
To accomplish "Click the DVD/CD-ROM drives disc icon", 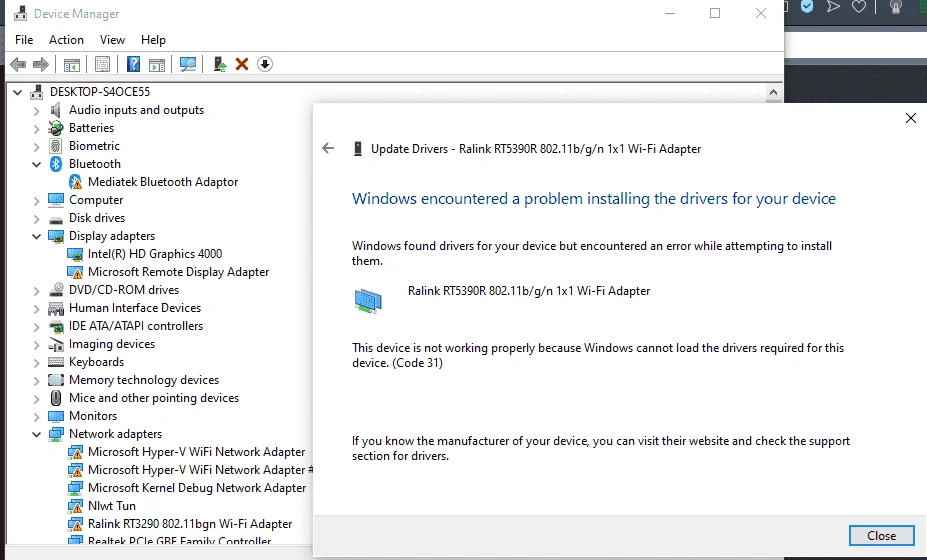I will click(56, 290).
